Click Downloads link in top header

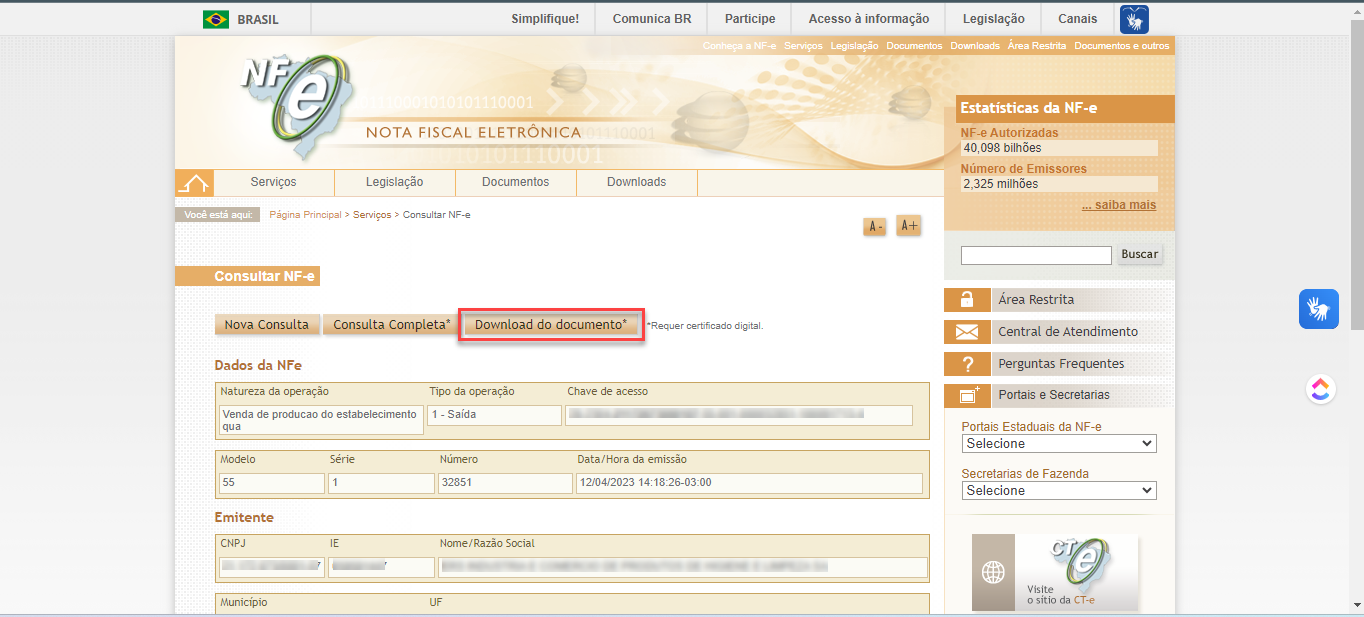tap(975, 46)
